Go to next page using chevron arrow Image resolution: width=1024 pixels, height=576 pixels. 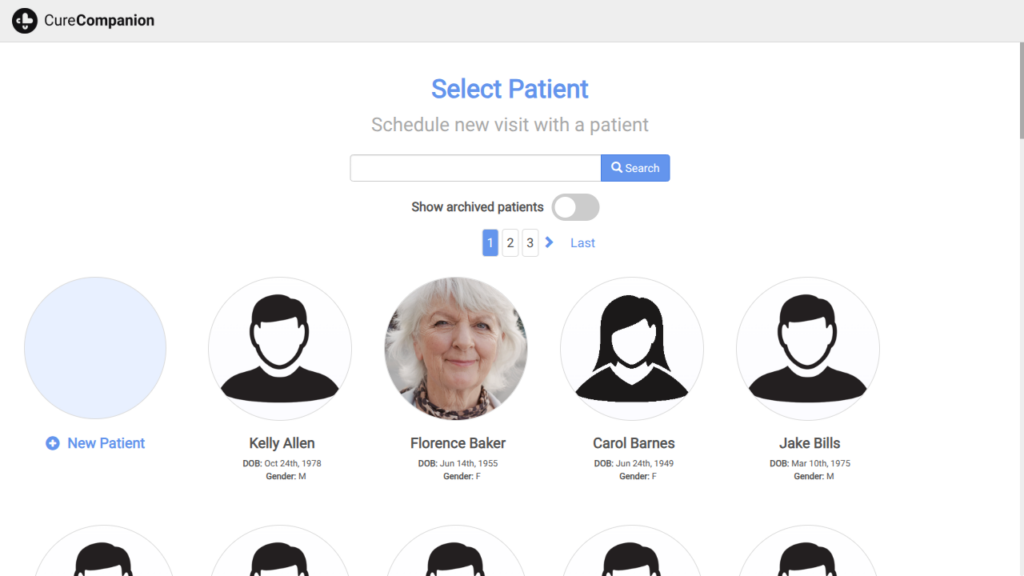549,243
